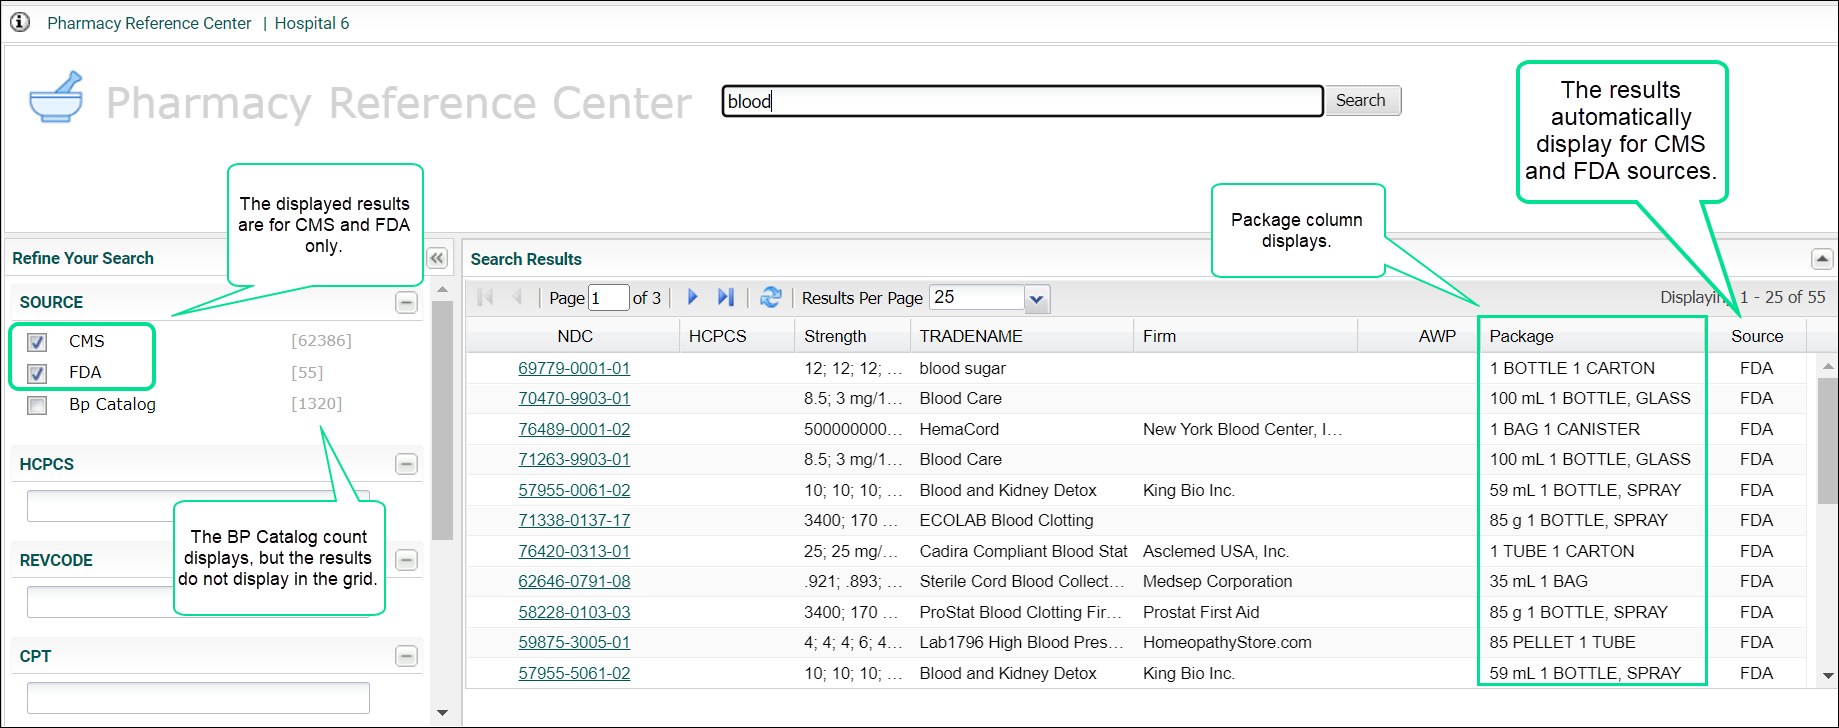Collapse the SOURCE filter section

[x=406, y=302]
